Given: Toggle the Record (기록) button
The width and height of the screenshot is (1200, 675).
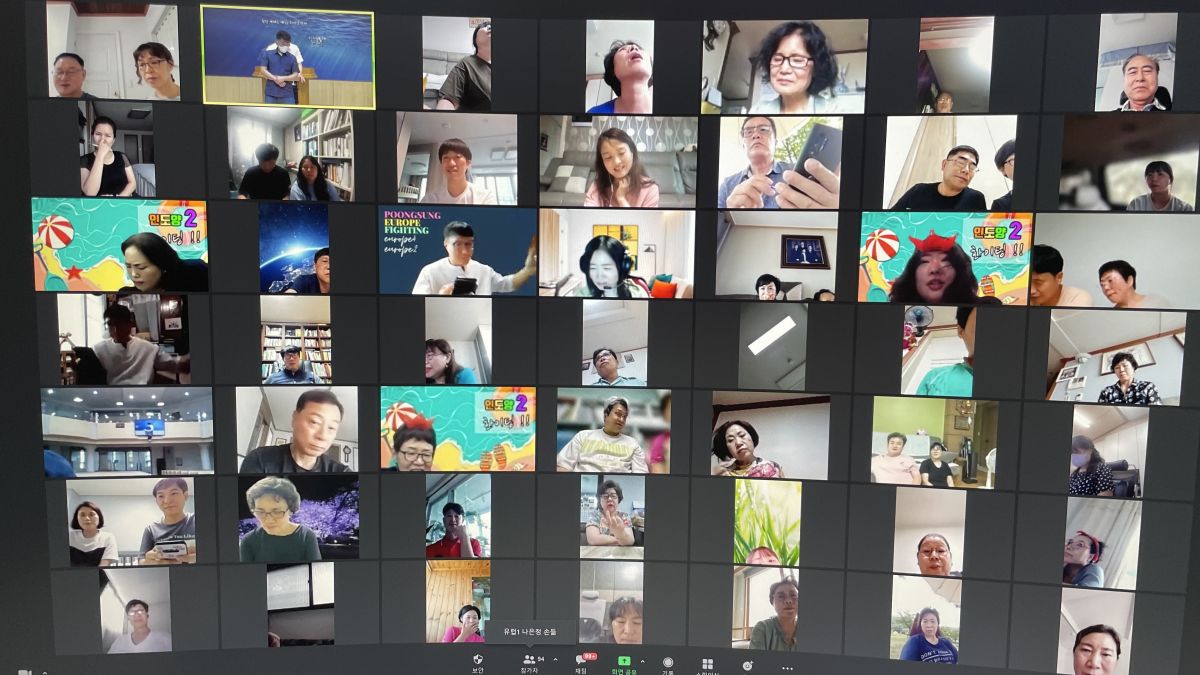Looking at the screenshot, I should coord(667,663).
